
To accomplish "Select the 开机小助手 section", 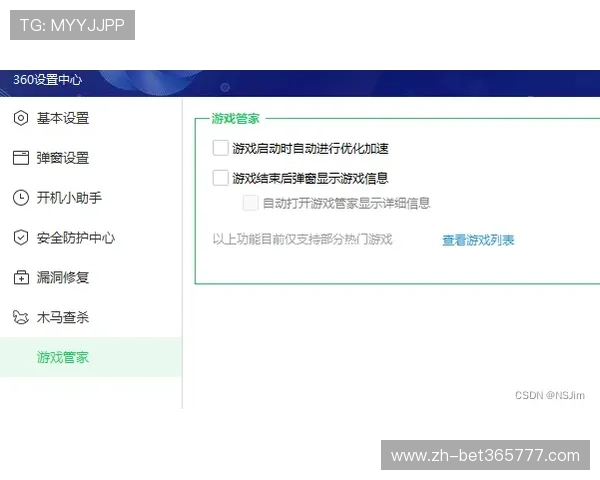I will click(x=91, y=198).
